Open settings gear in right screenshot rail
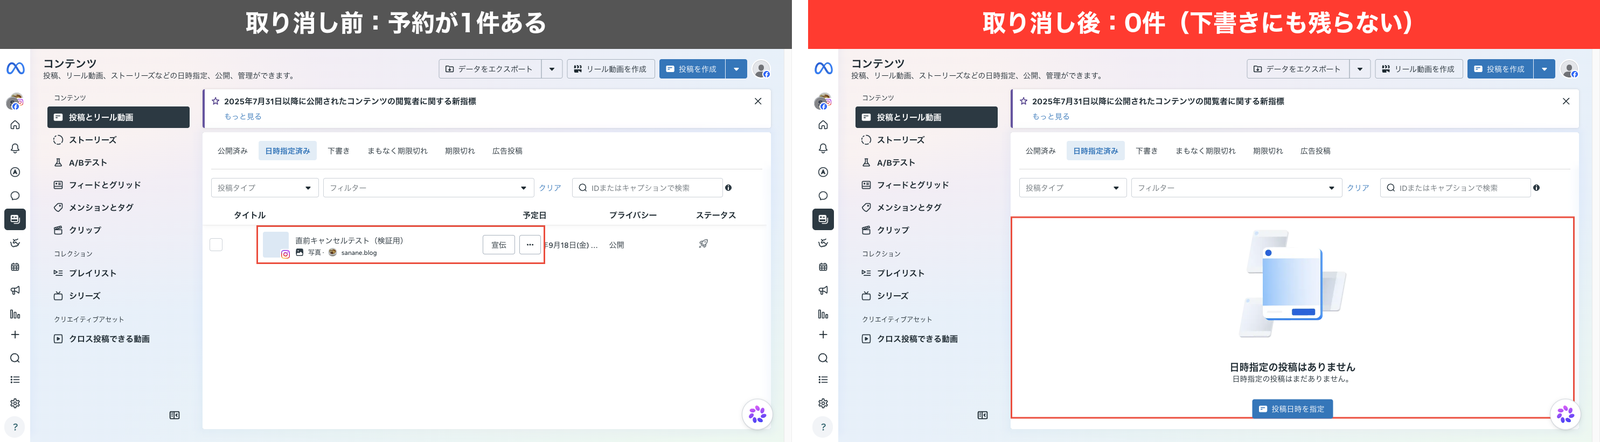 pos(823,404)
